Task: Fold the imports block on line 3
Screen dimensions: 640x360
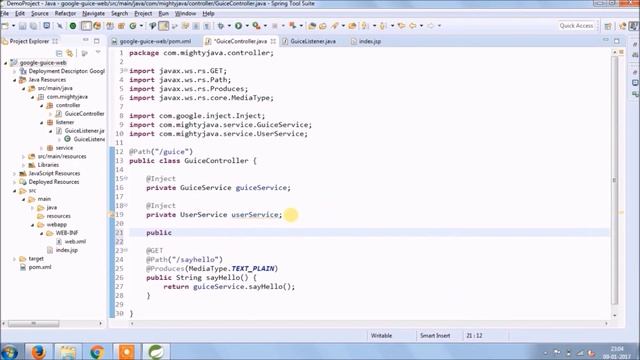Action: 126,70
